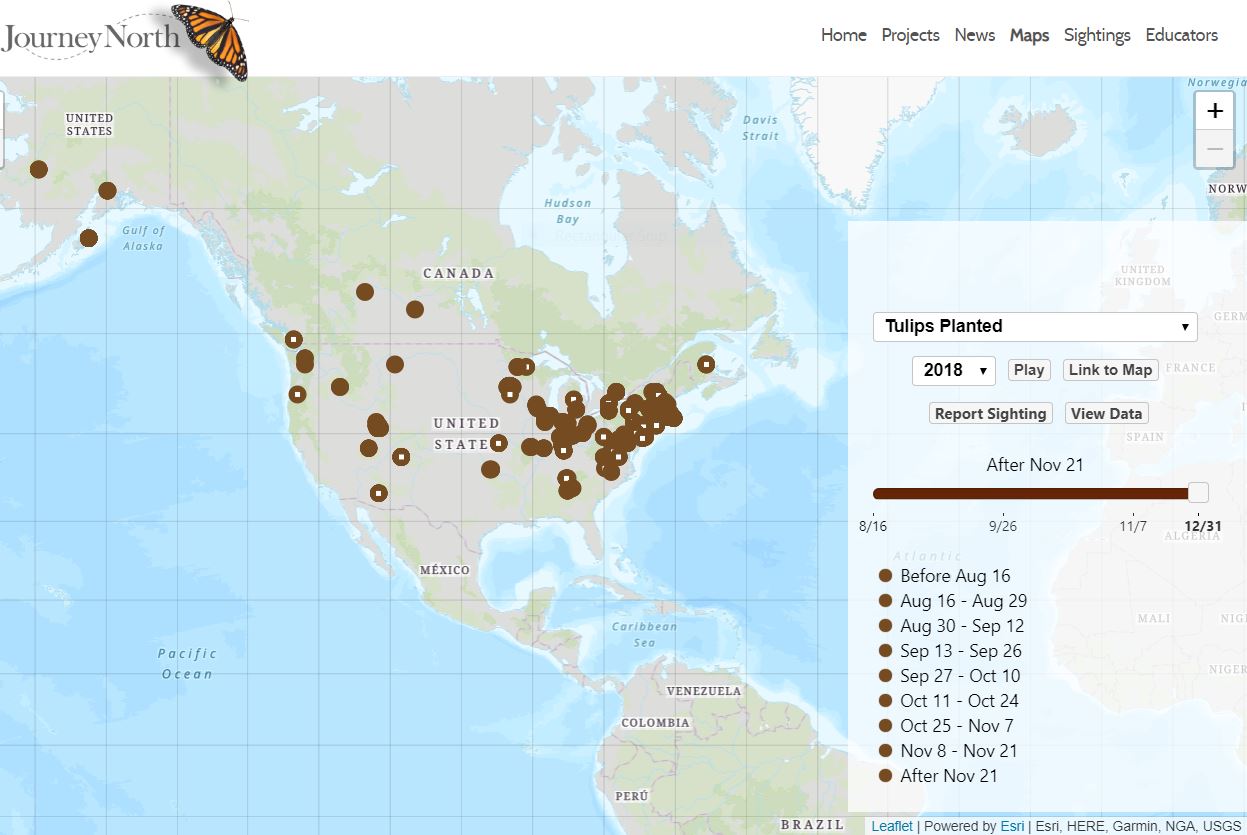Click the zoom out icon on the map
The width and height of the screenshot is (1247, 835).
click(1214, 148)
